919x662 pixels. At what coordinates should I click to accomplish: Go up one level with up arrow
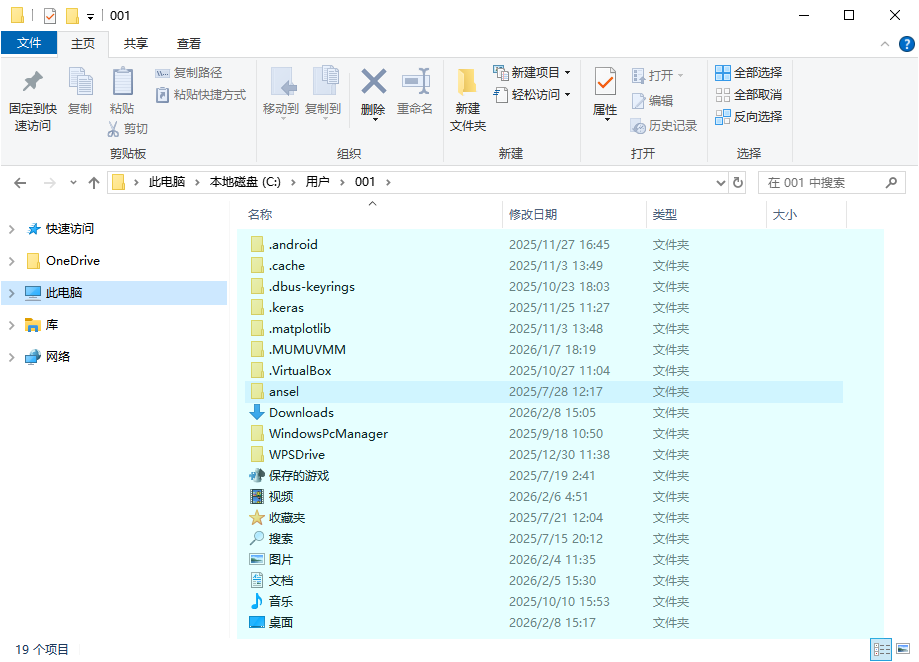pos(94,183)
